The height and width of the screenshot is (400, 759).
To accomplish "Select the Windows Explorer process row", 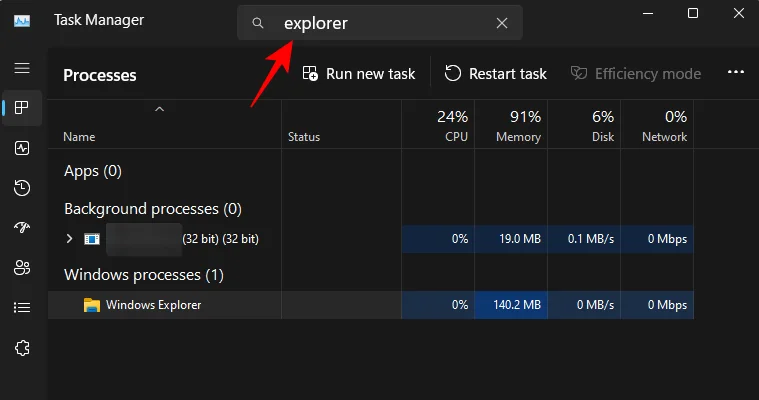I will coord(370,305).
